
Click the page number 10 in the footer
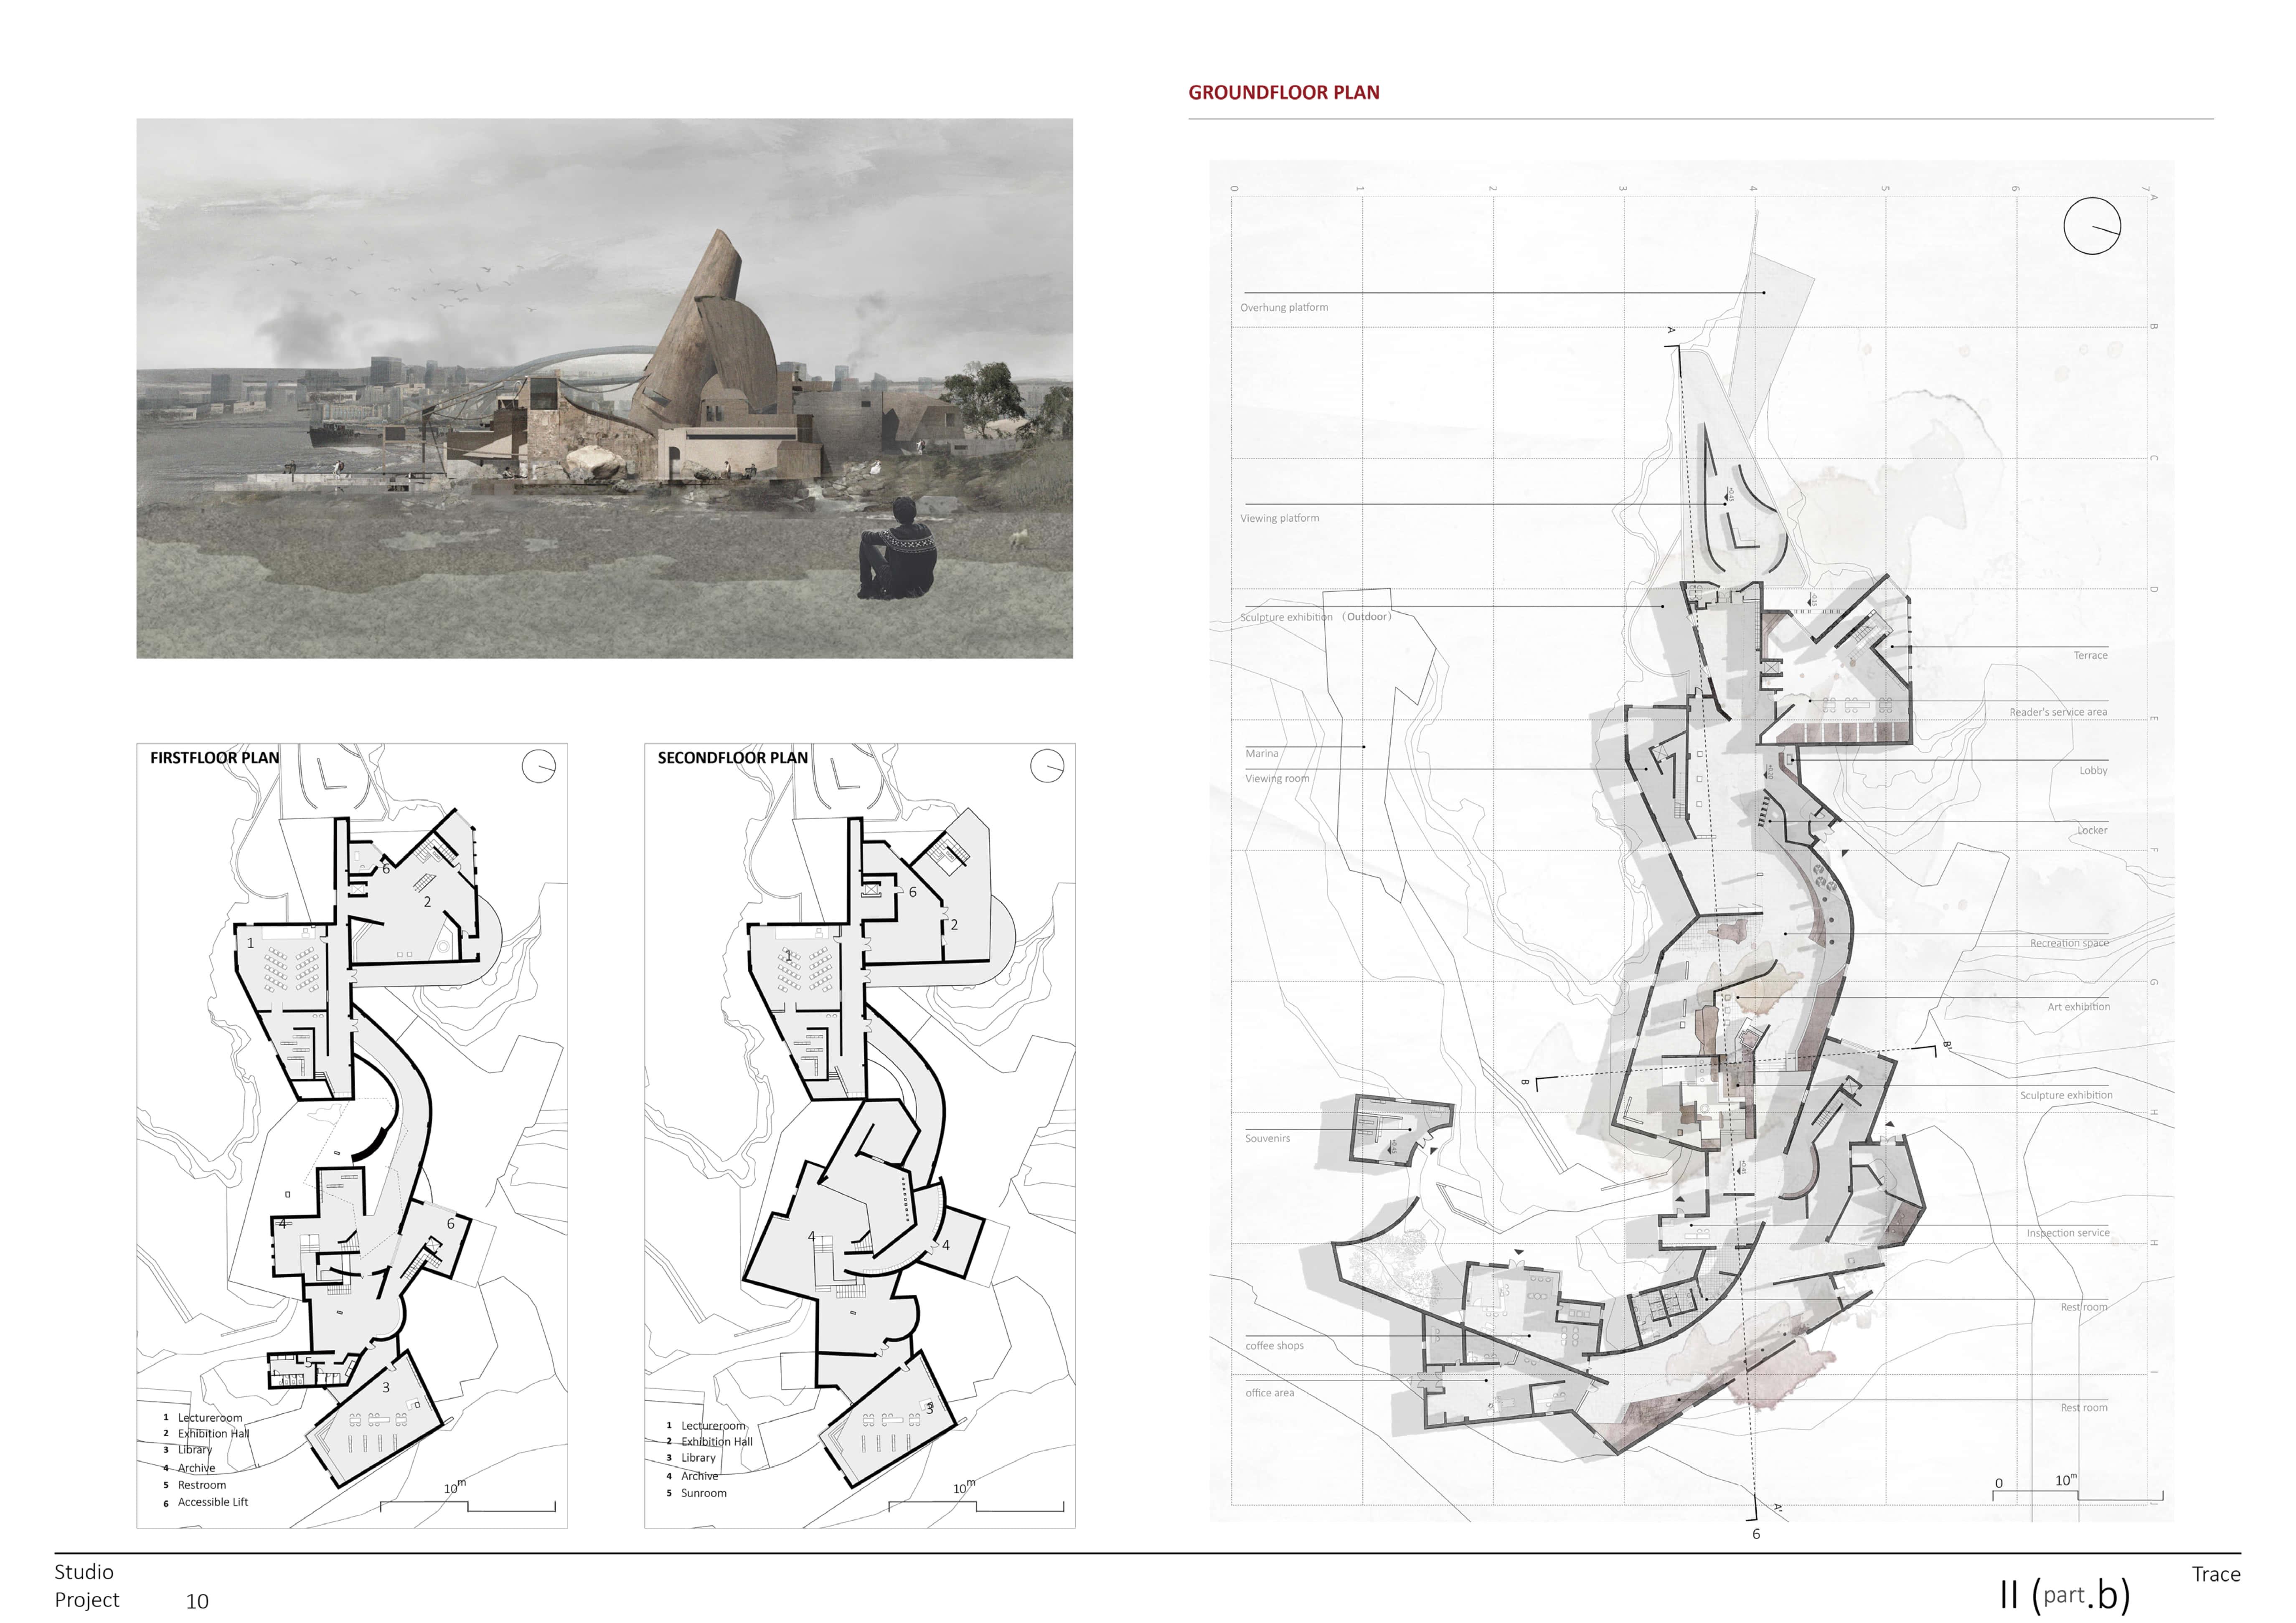(197, 1601)
